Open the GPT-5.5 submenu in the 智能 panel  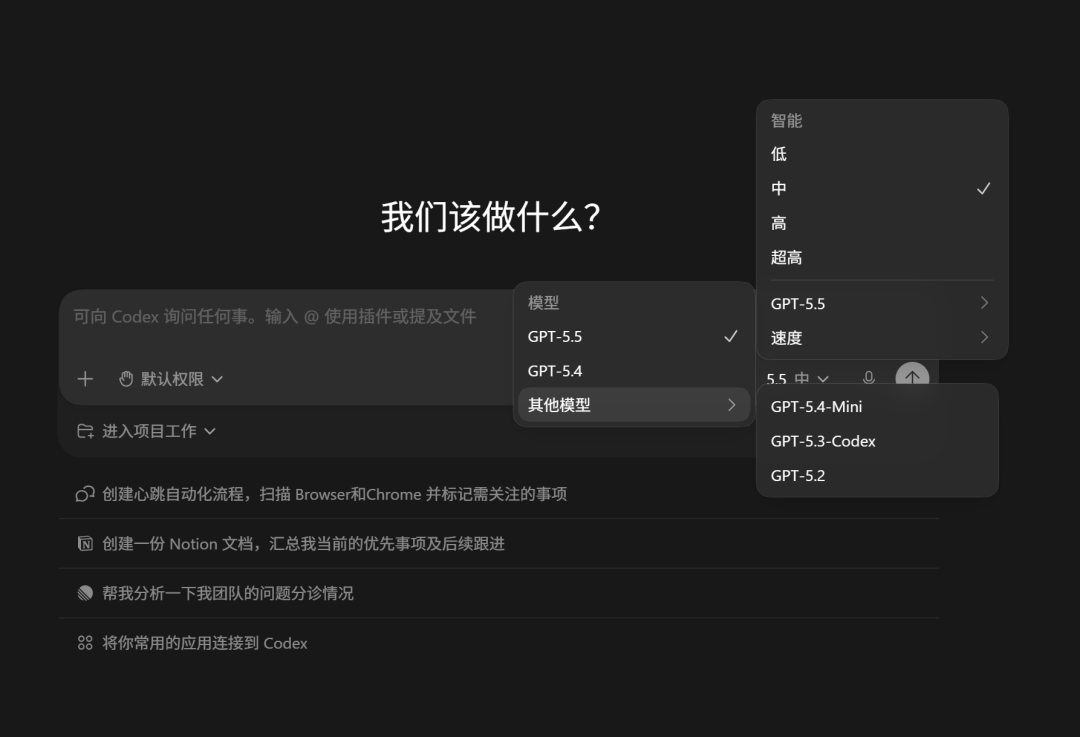point(882,303)
